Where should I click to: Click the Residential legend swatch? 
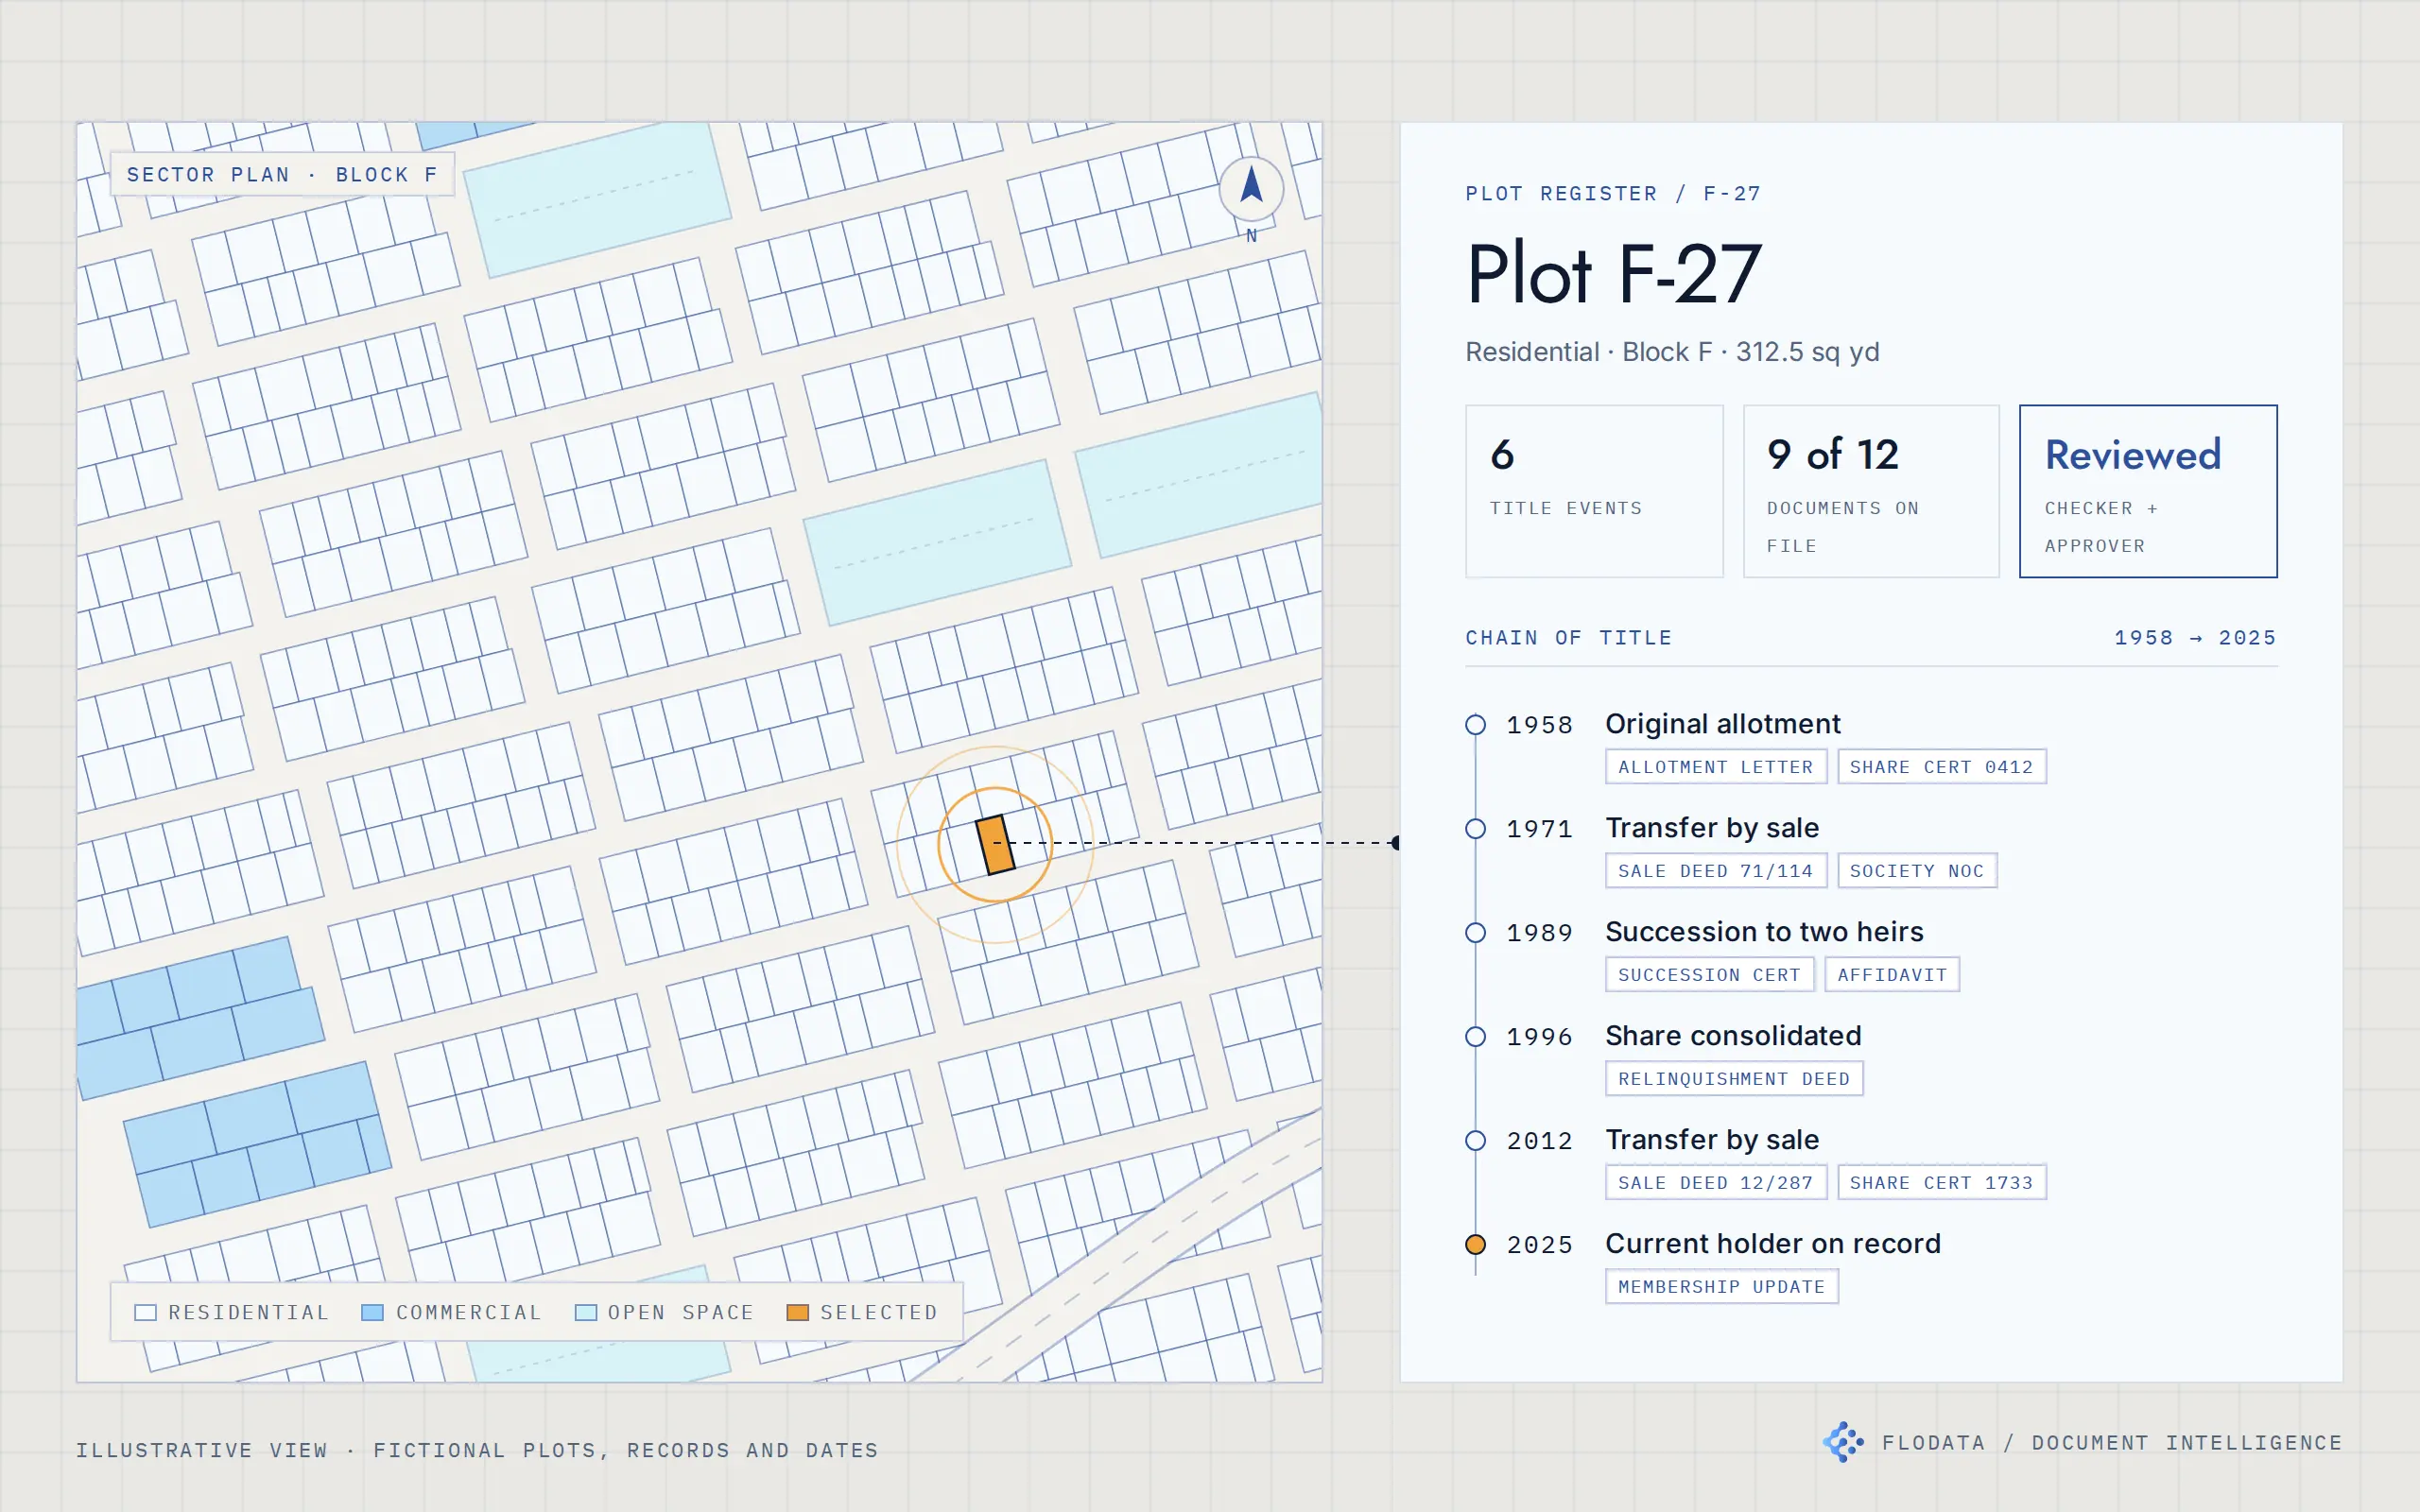(x=146, y=1312)
